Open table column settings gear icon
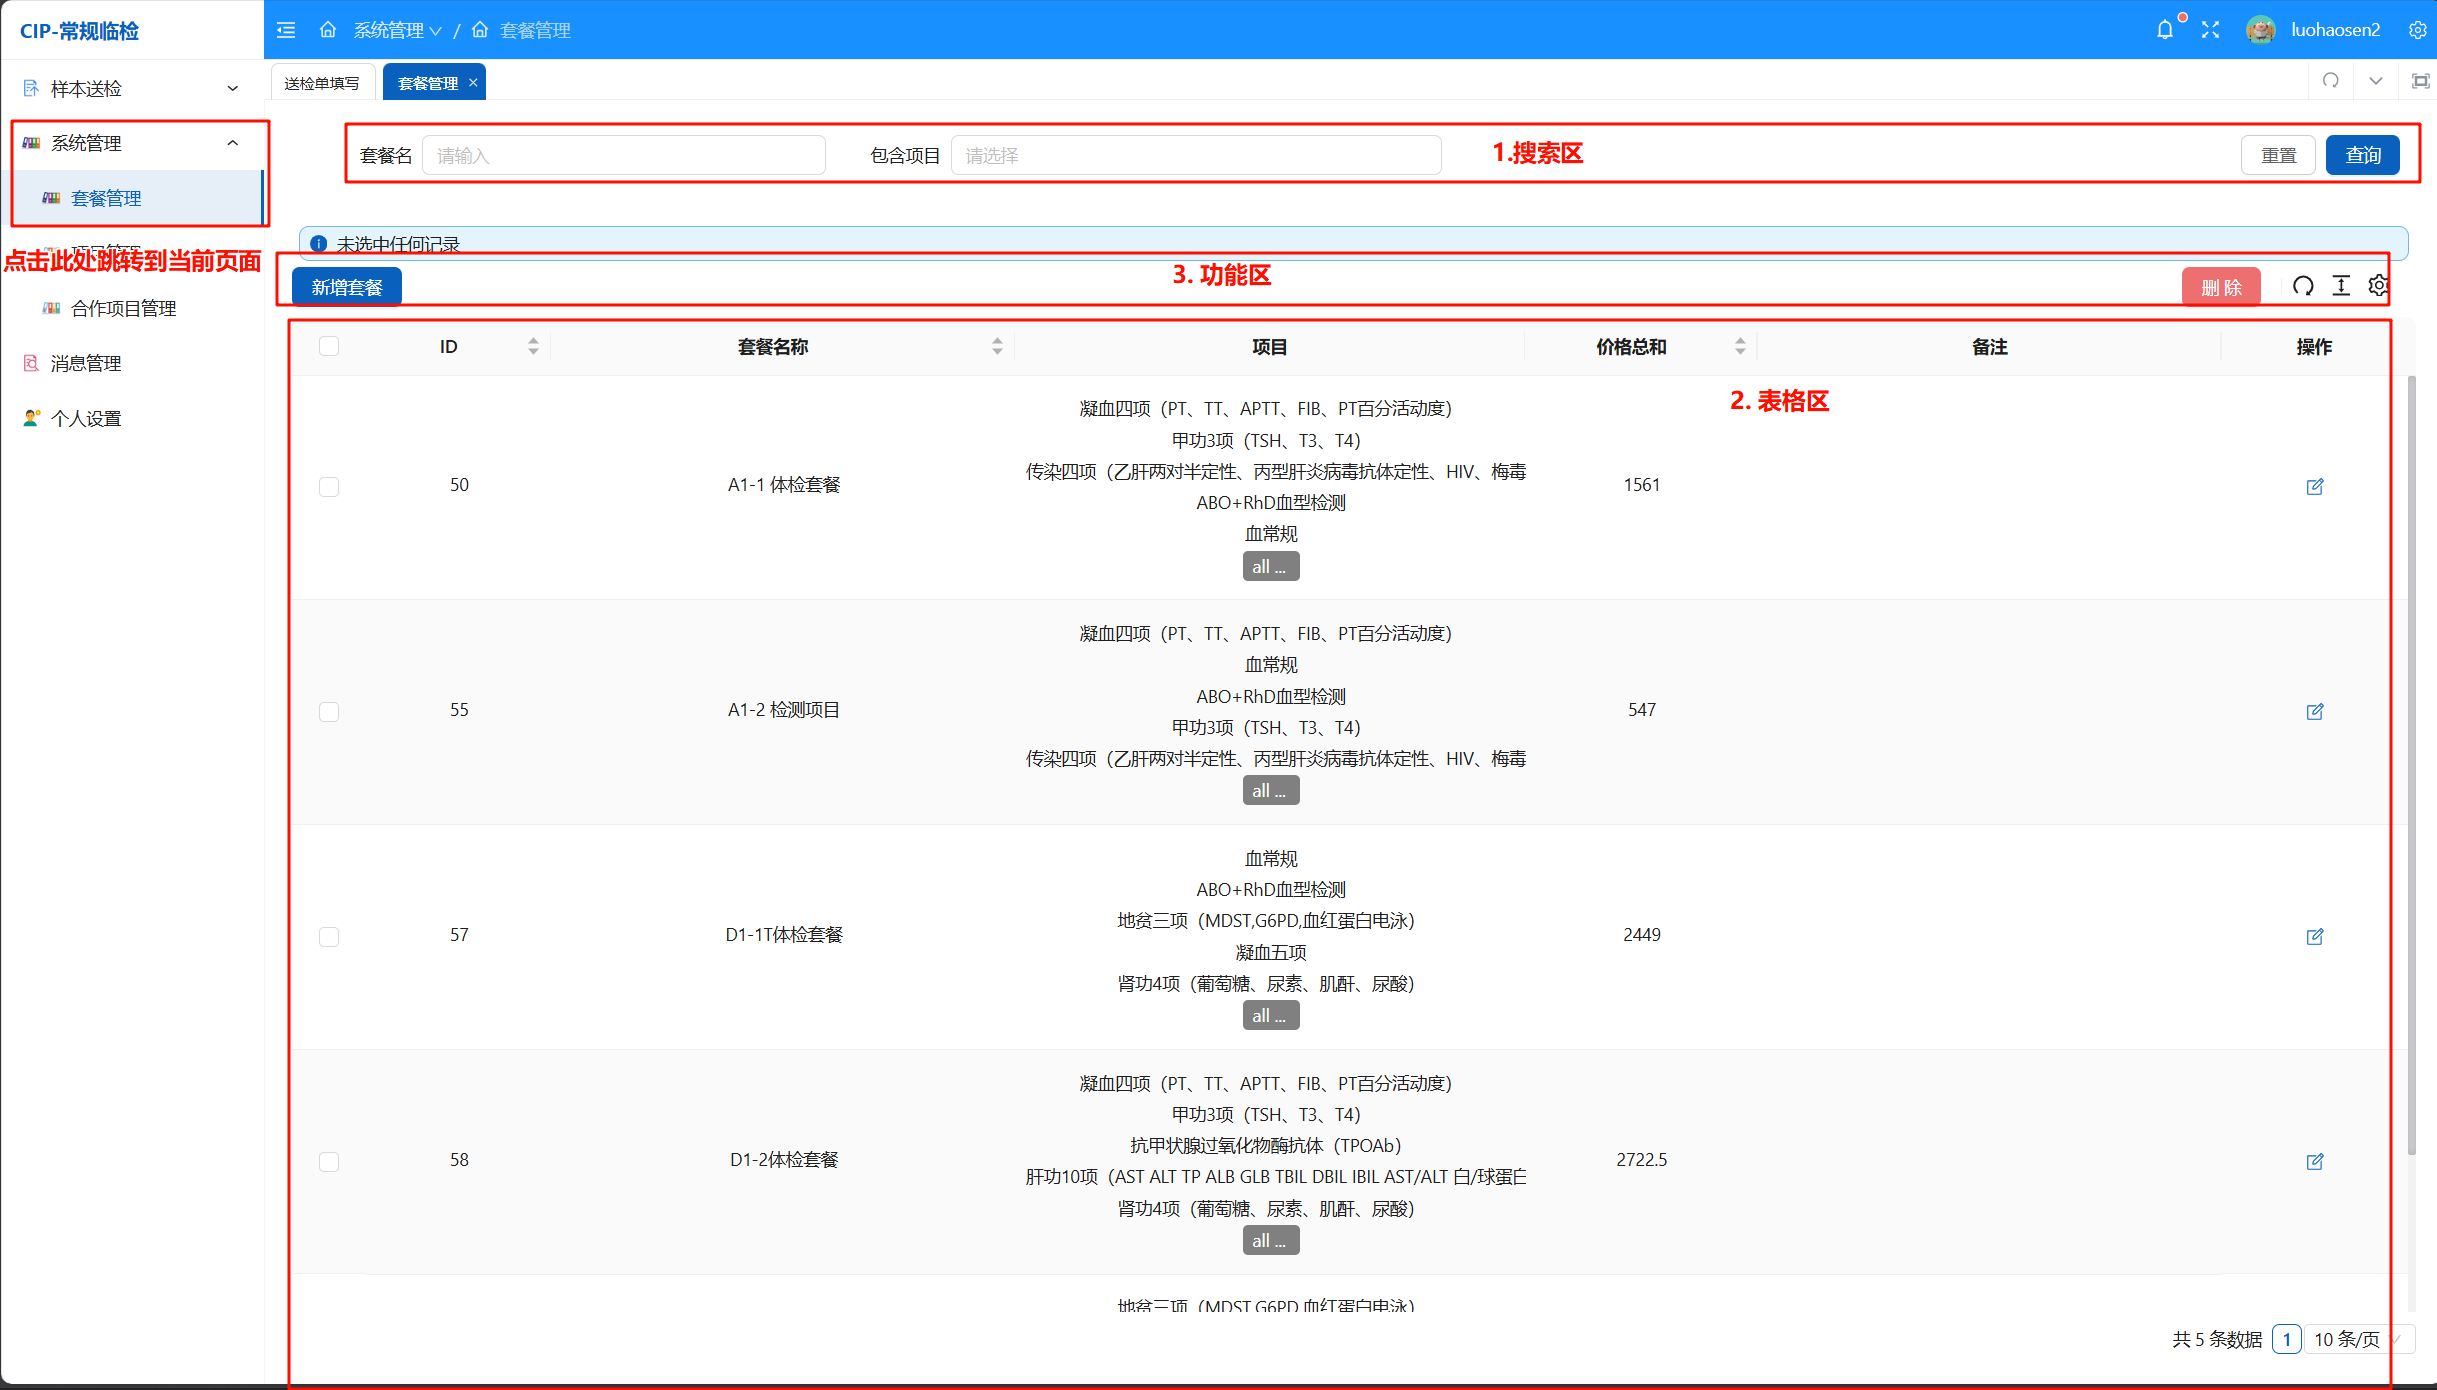 [2378, 286]
